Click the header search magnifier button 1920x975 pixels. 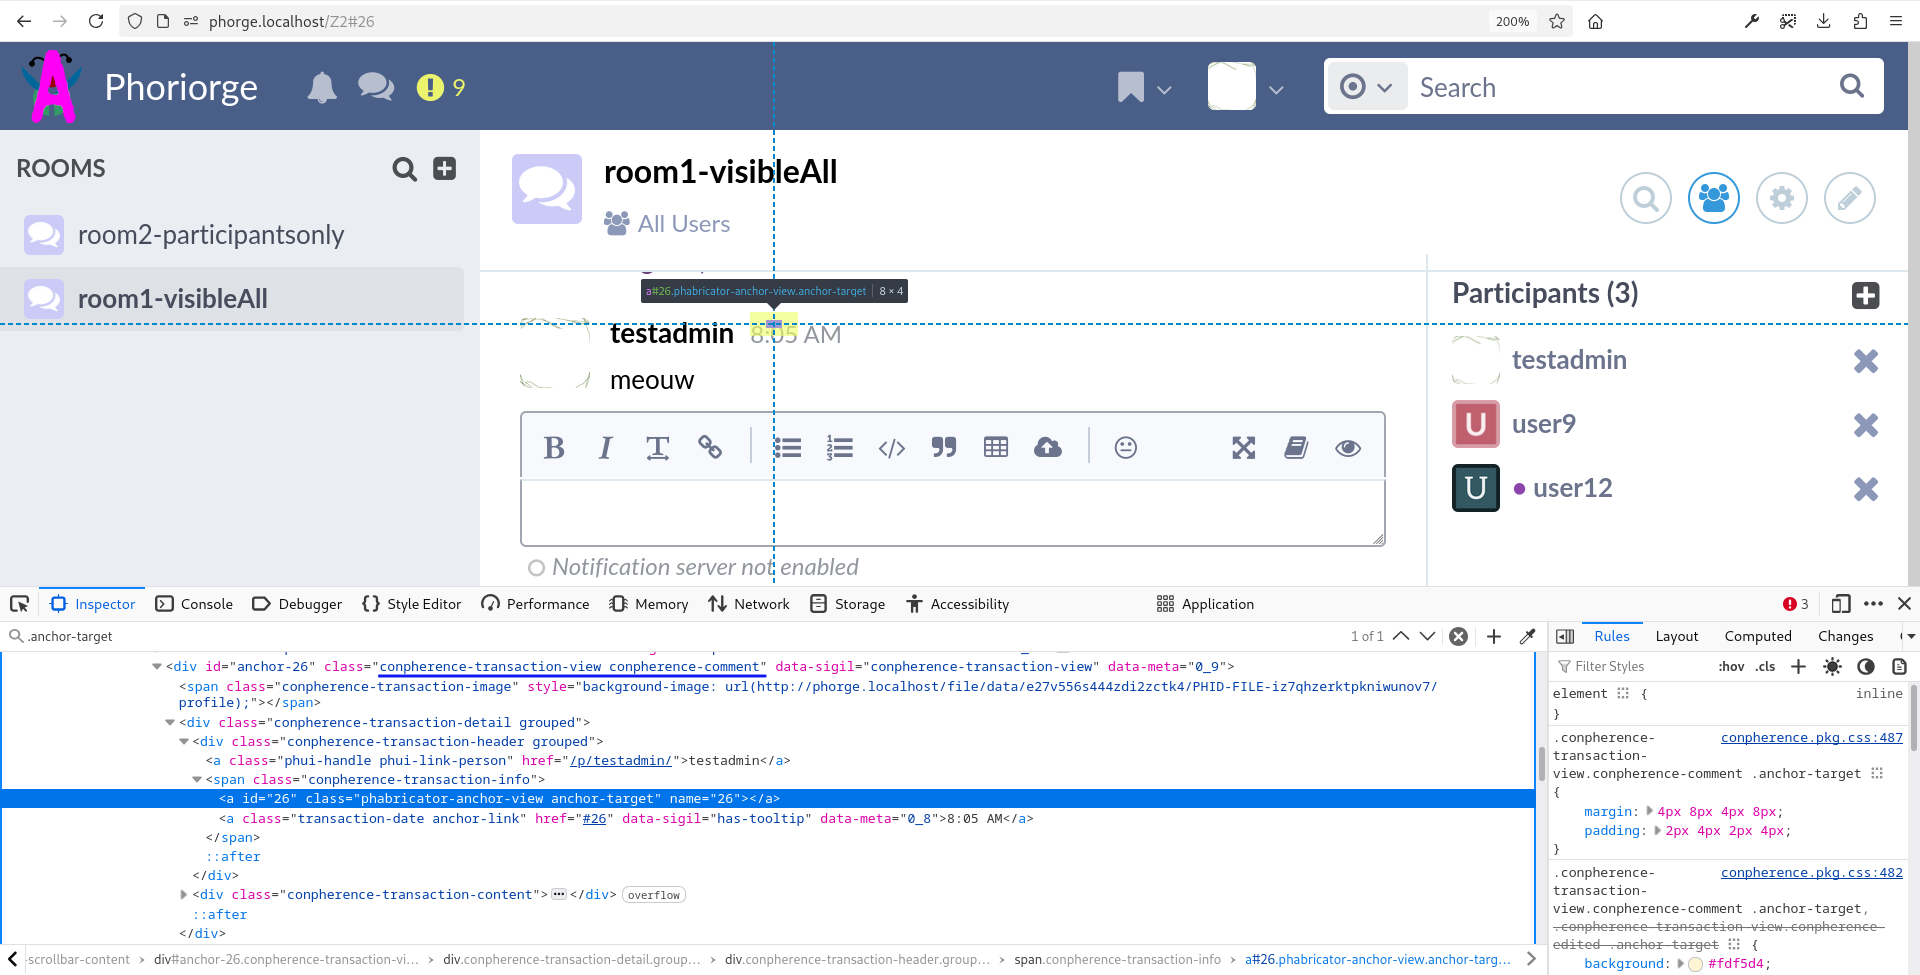(1852, 87)
